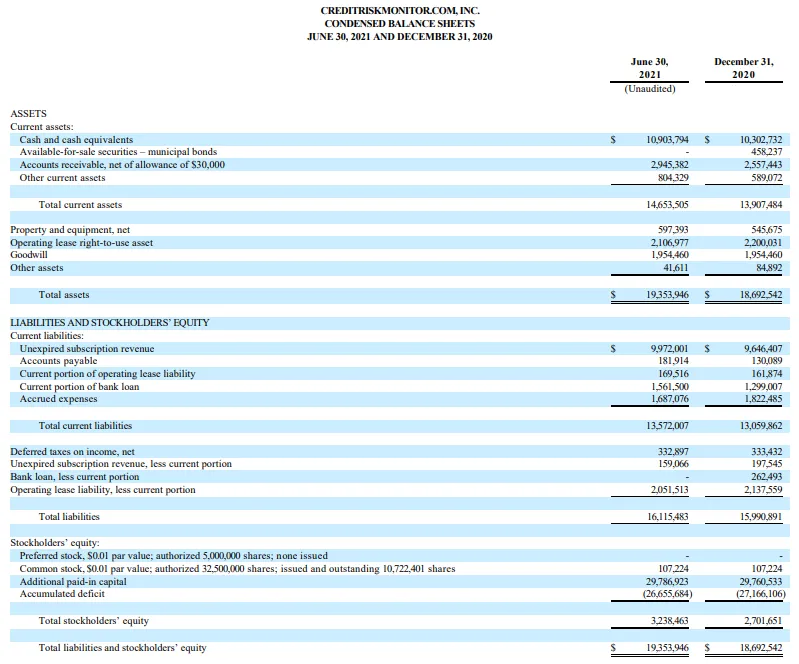Image resolution: width=799 pixels, height=664 pixels.
Task: Select the LIABILITIES AND STOCKHOLDERS' EQUITY heading
Action: click(x=110, y=323)
